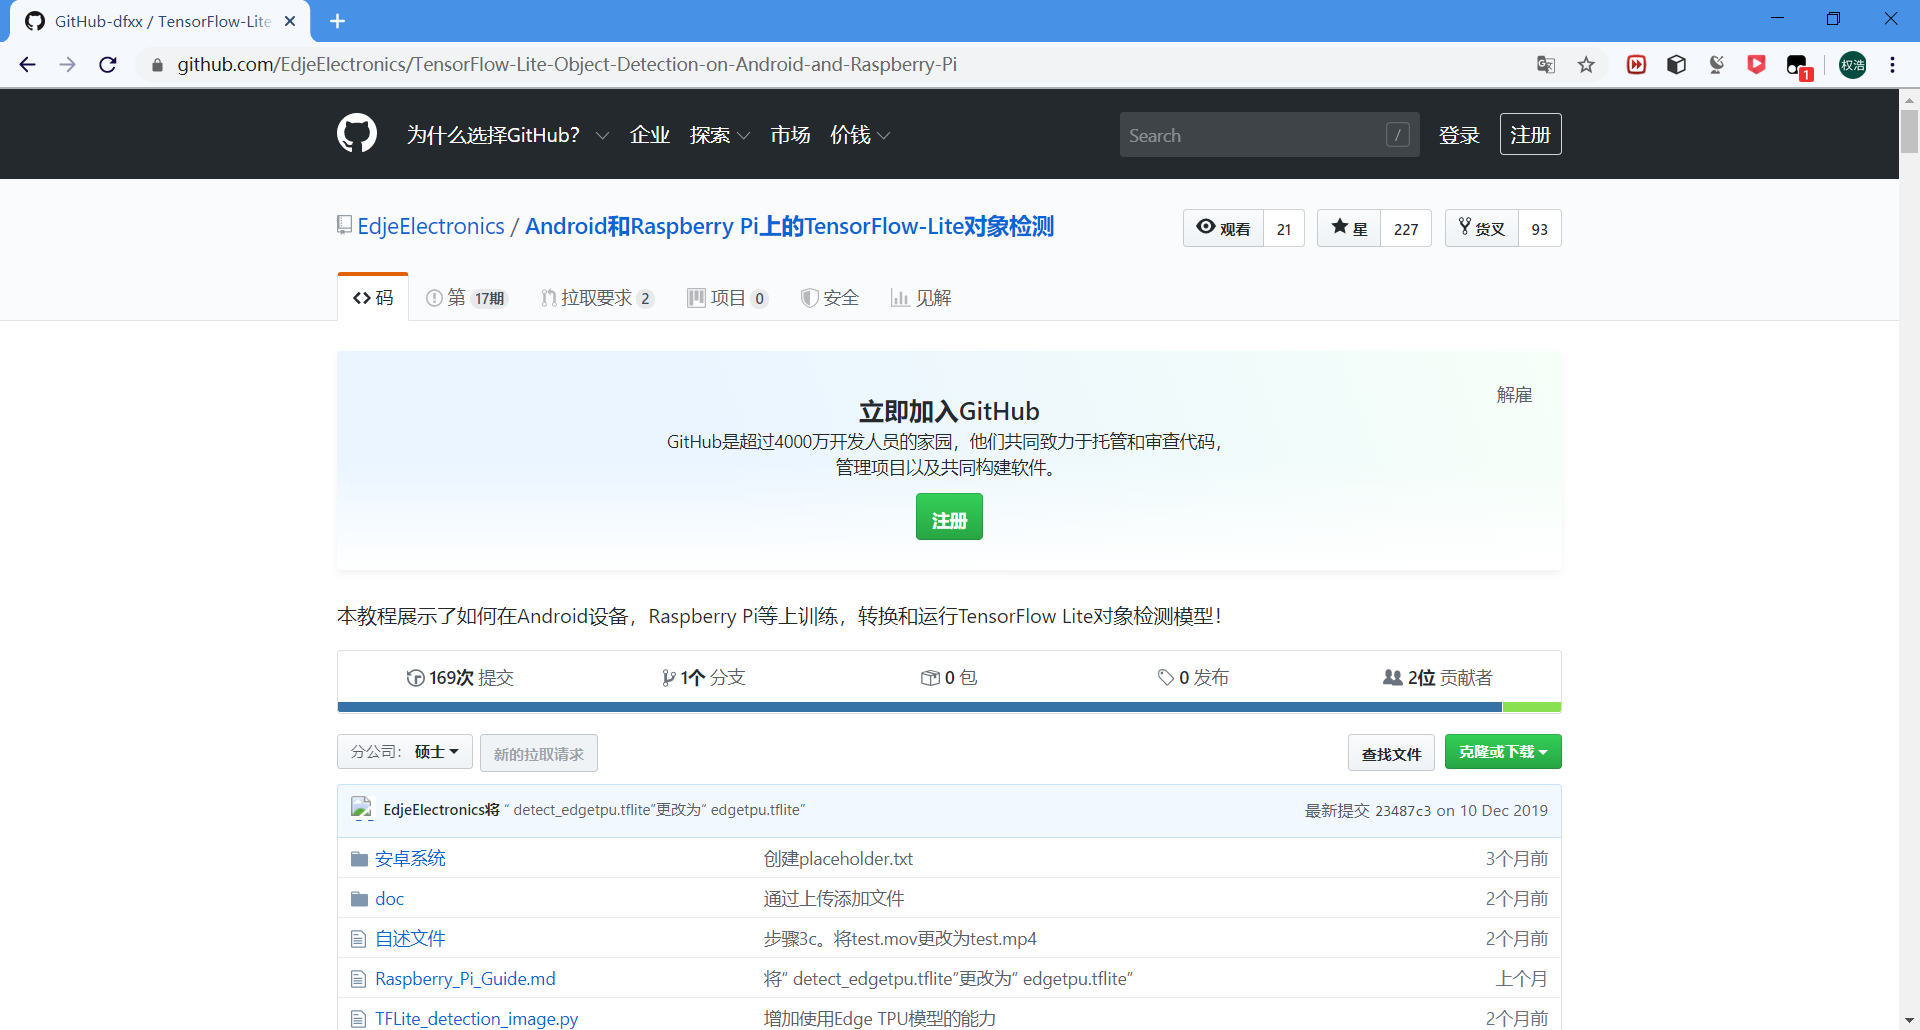Open the 227 stargazers count
Image resolution: width=1920 pixels, height=1030 pixels.
(x=1406, y=228)
